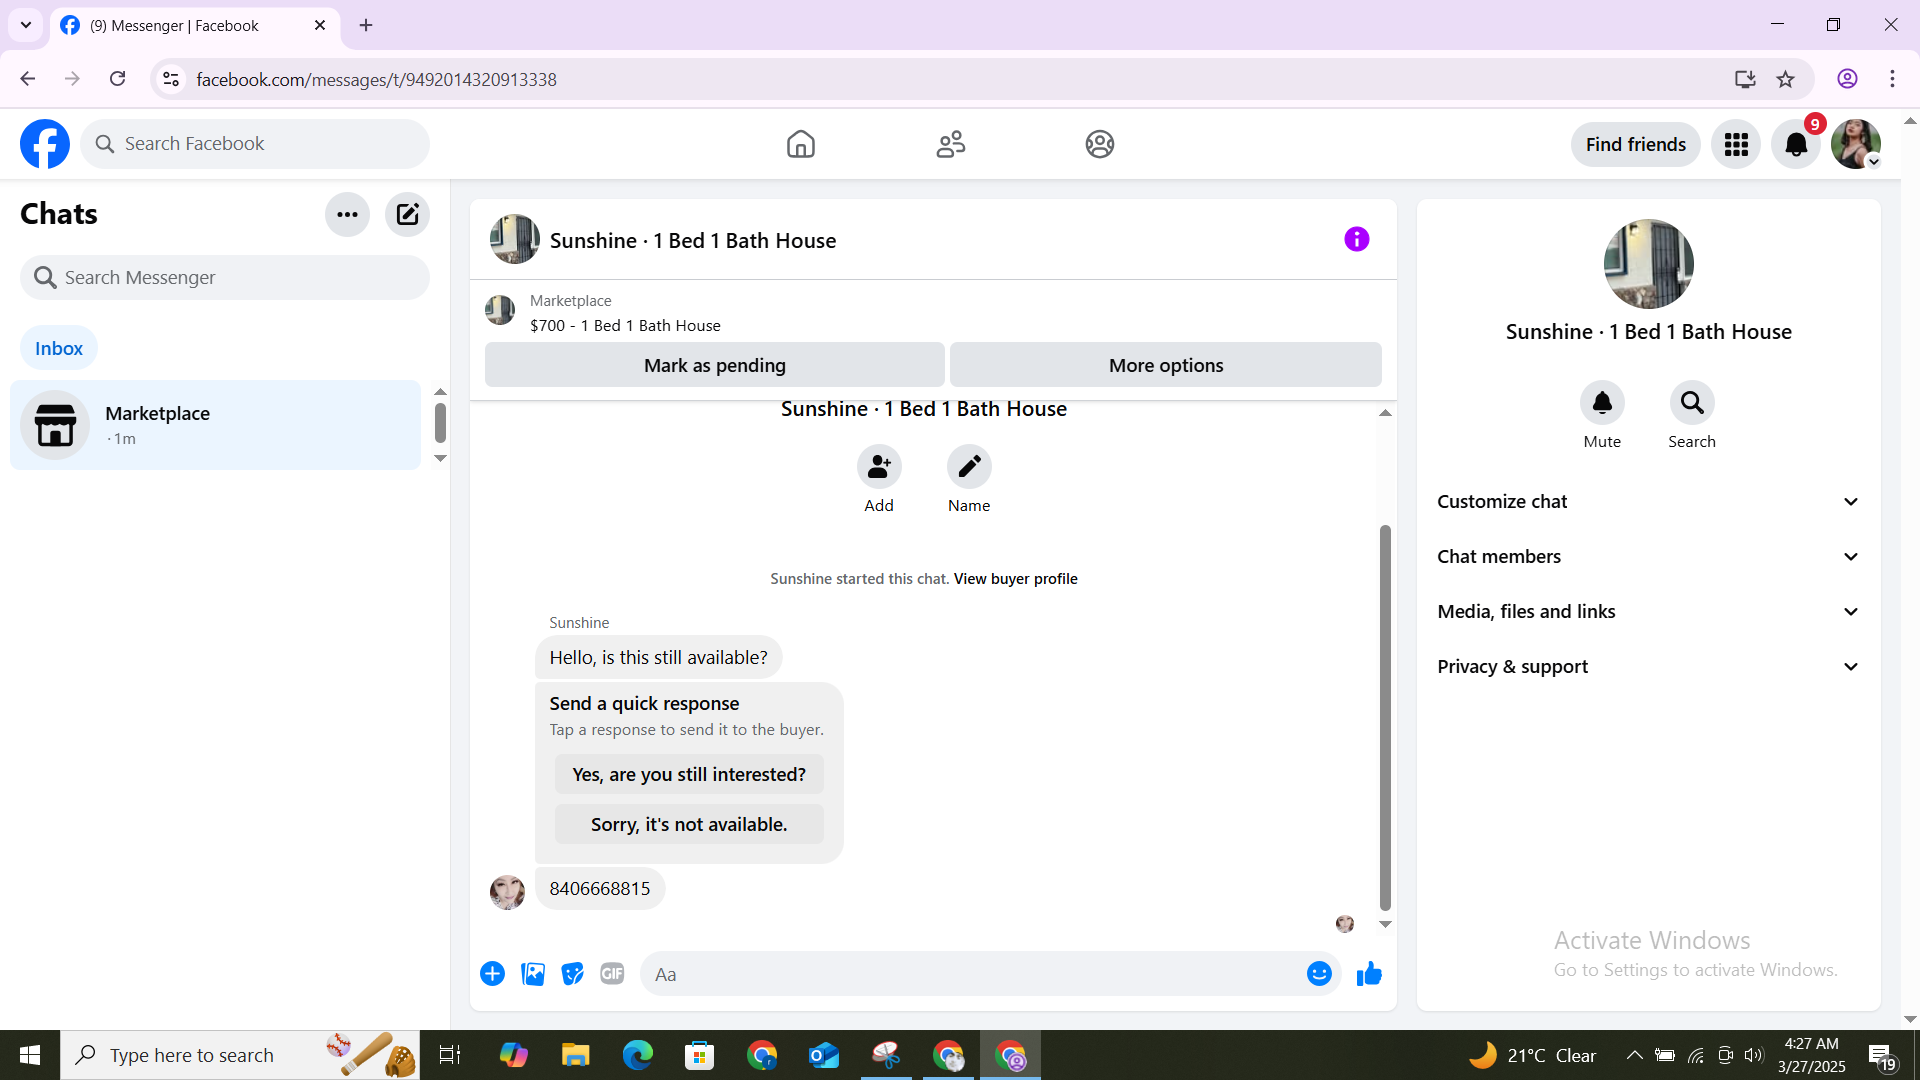Open the Chats options three-dot menu
This screenshot has width=1920, height=1080.
pyautogui.click(x=347, y=214)
